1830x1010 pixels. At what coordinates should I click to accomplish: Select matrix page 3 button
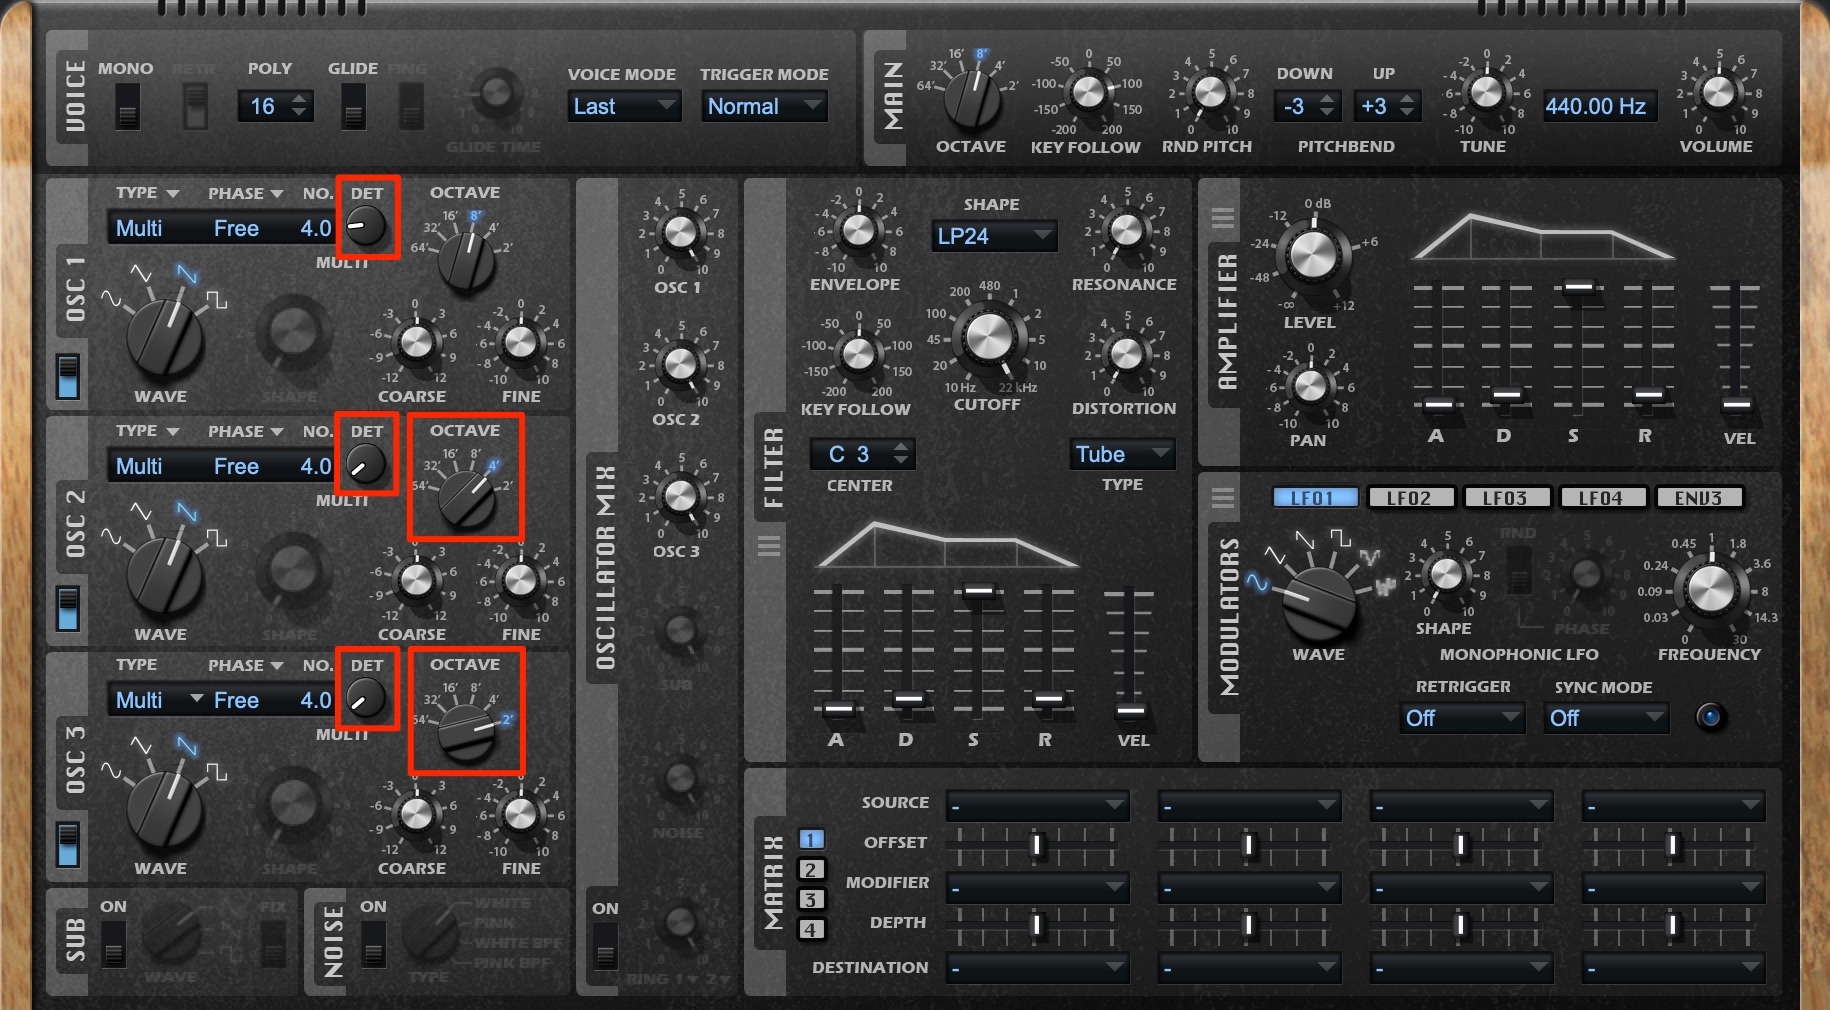pyautogui.click(x=811, y=900)
